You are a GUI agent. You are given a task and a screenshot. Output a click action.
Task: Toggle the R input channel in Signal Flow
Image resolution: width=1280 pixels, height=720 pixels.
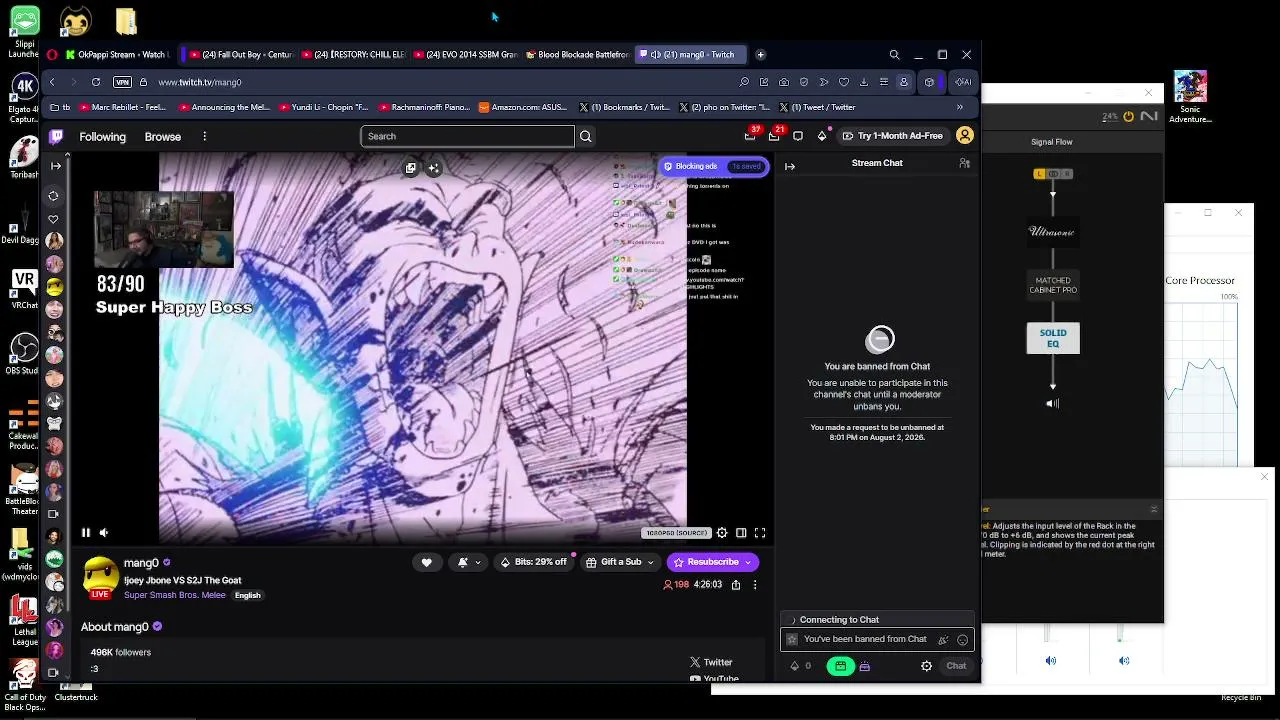click(1067, 174)
